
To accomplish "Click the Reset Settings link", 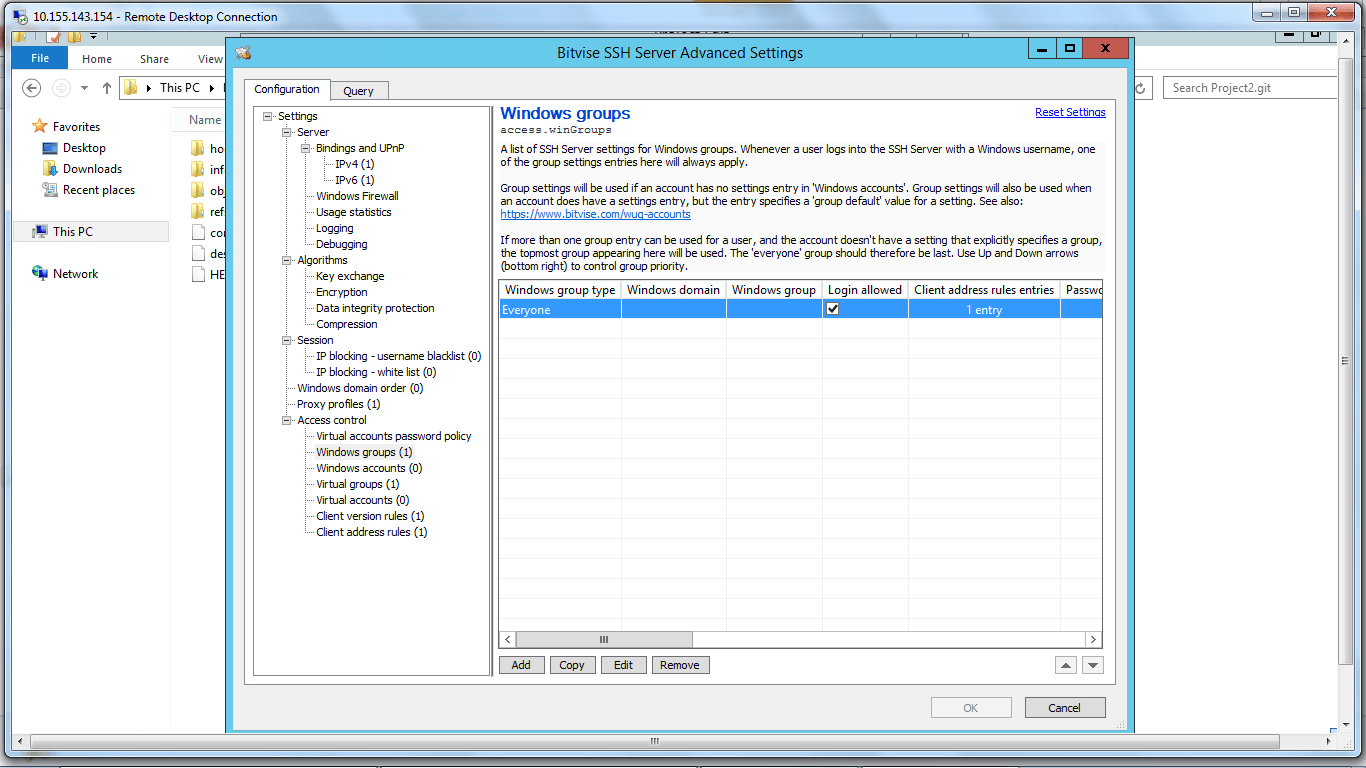I will [x=1070, y=112].
